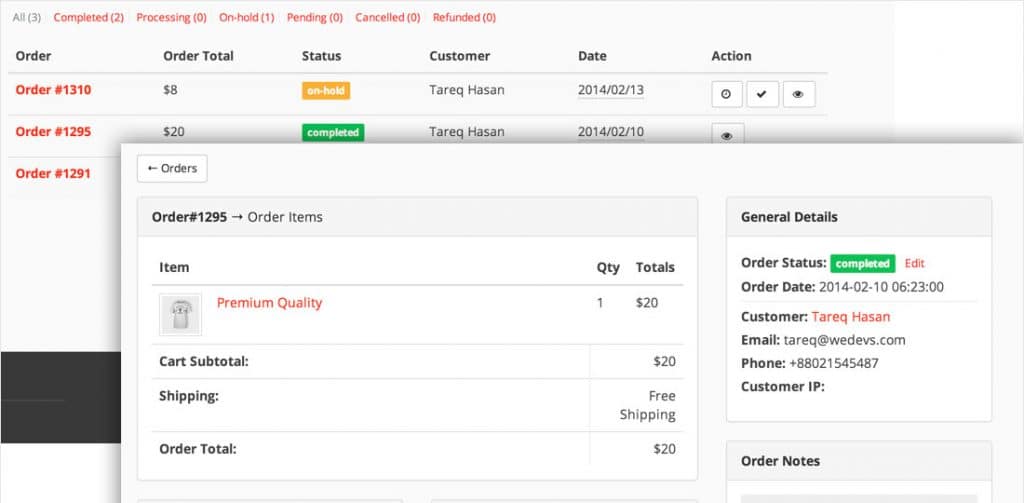Screen dimensions: 1024x503
Task: Open Order #1295 link in orders list
Action: click(54, 132)
